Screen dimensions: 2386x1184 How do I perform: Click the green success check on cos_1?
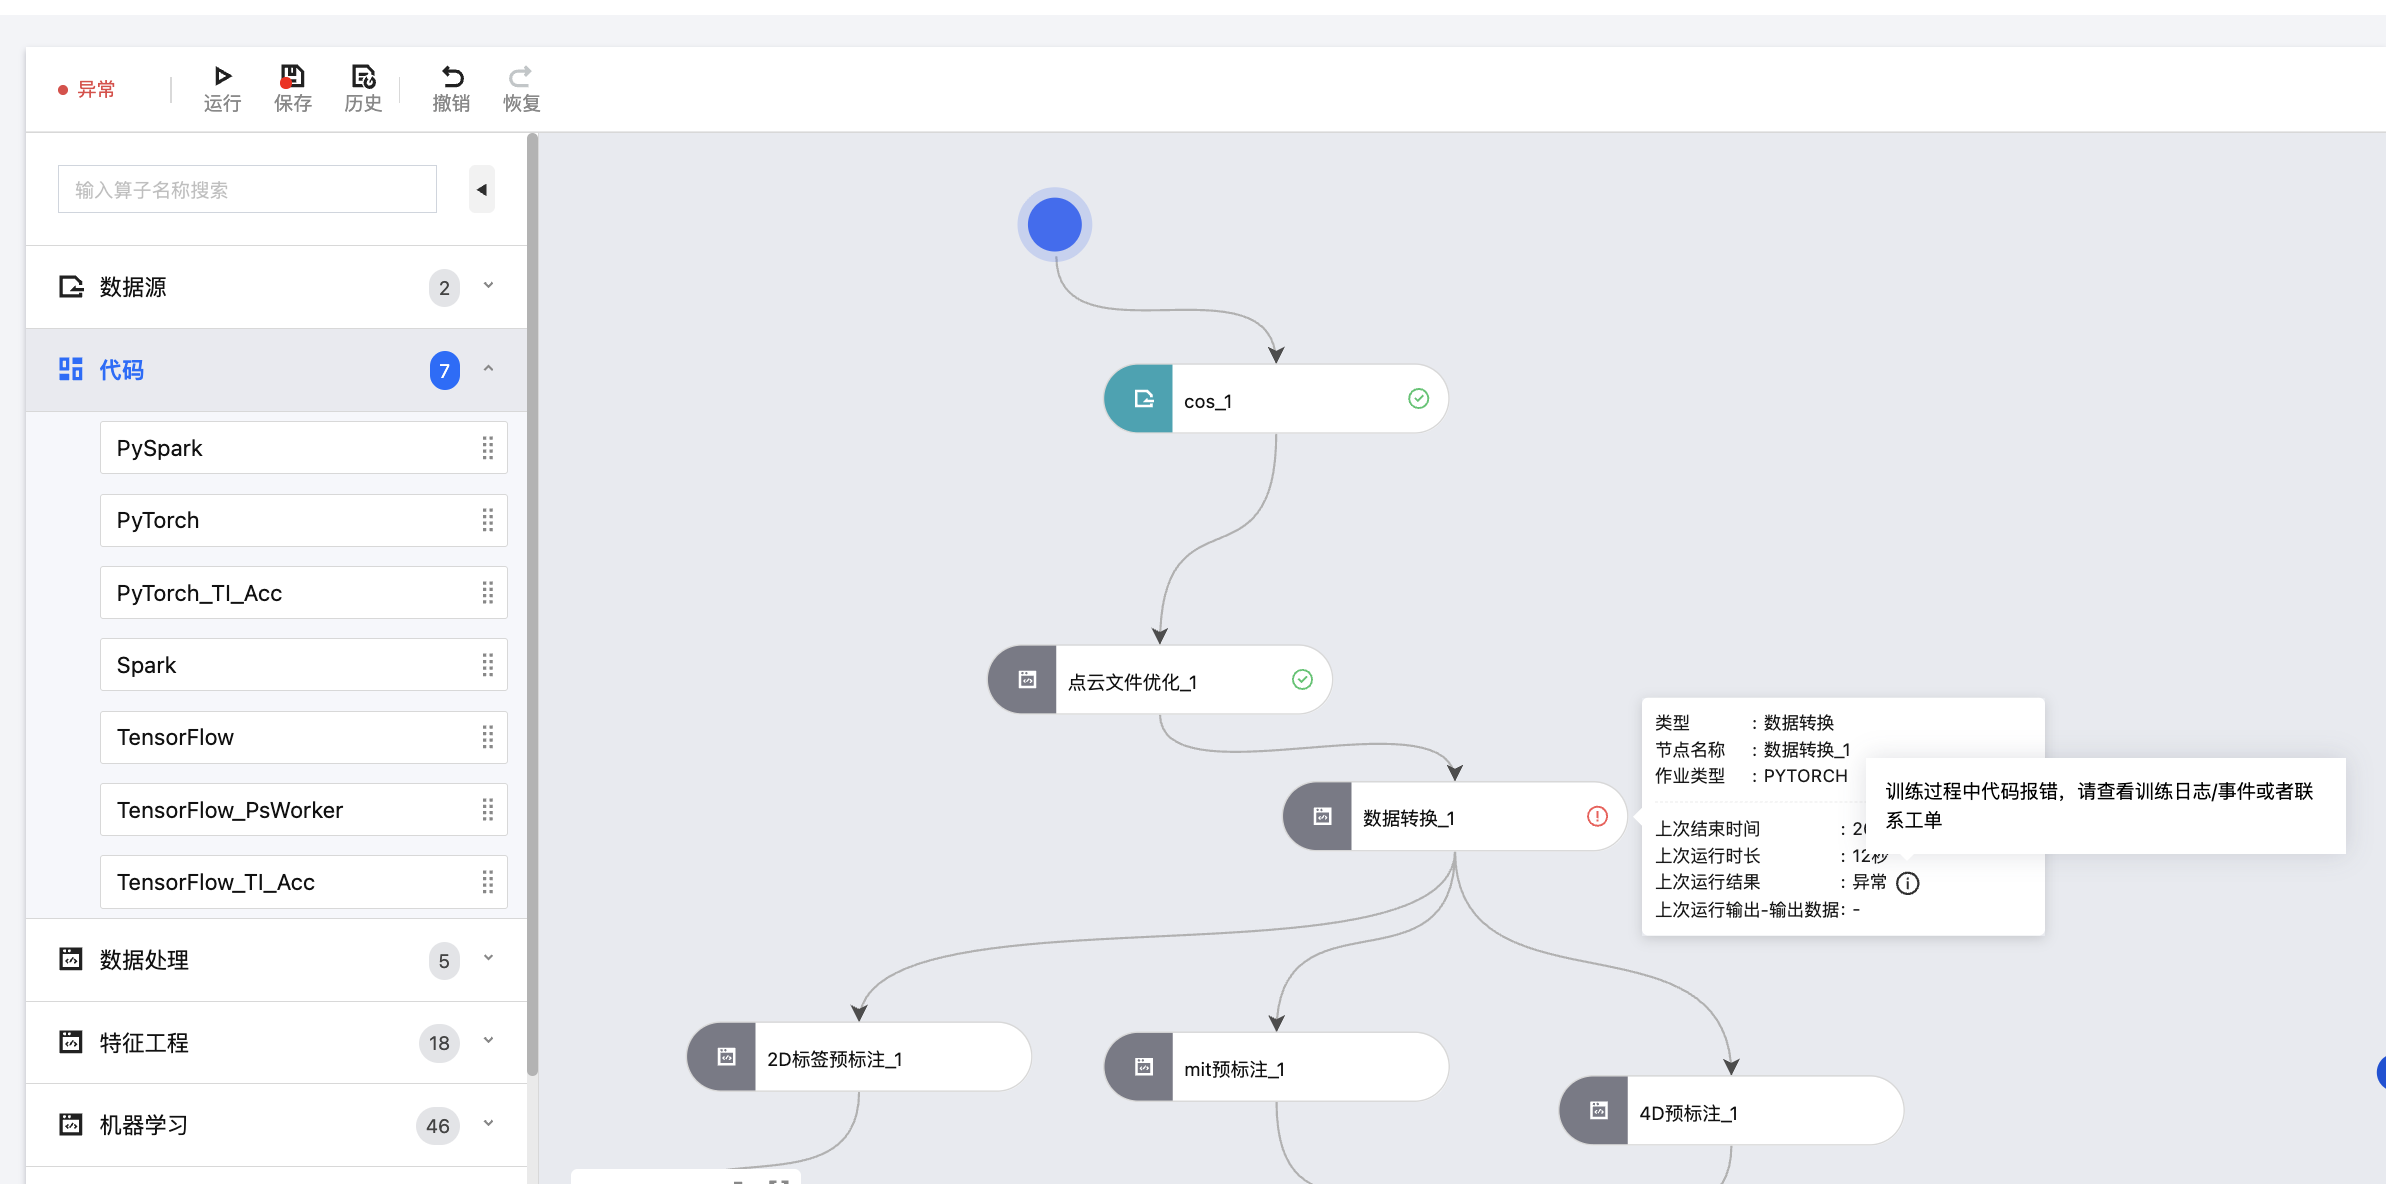(1418, 399)
